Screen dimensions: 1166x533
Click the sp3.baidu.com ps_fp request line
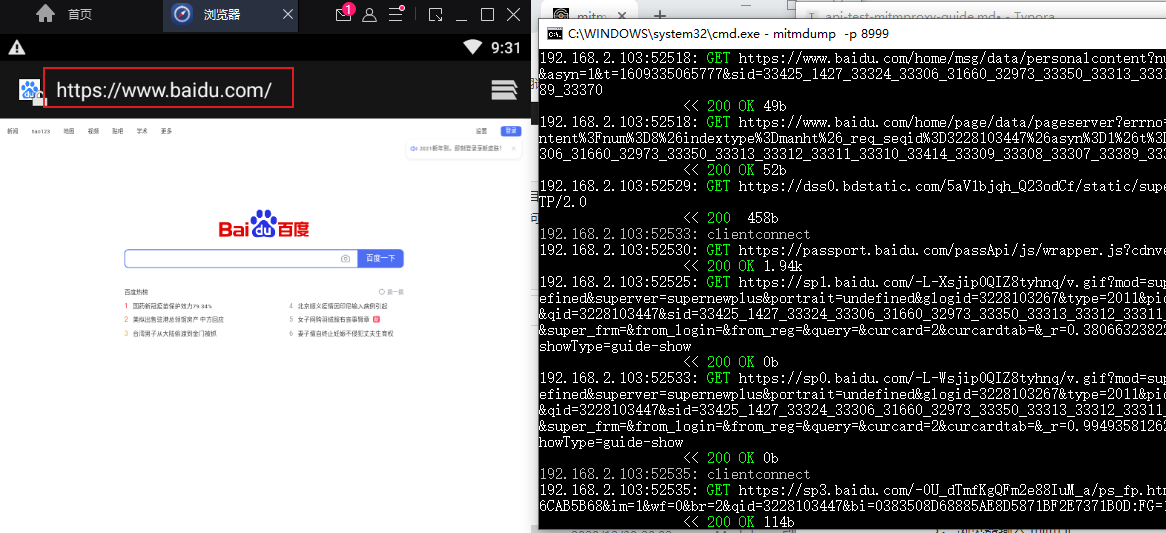(x=852, y=490)
